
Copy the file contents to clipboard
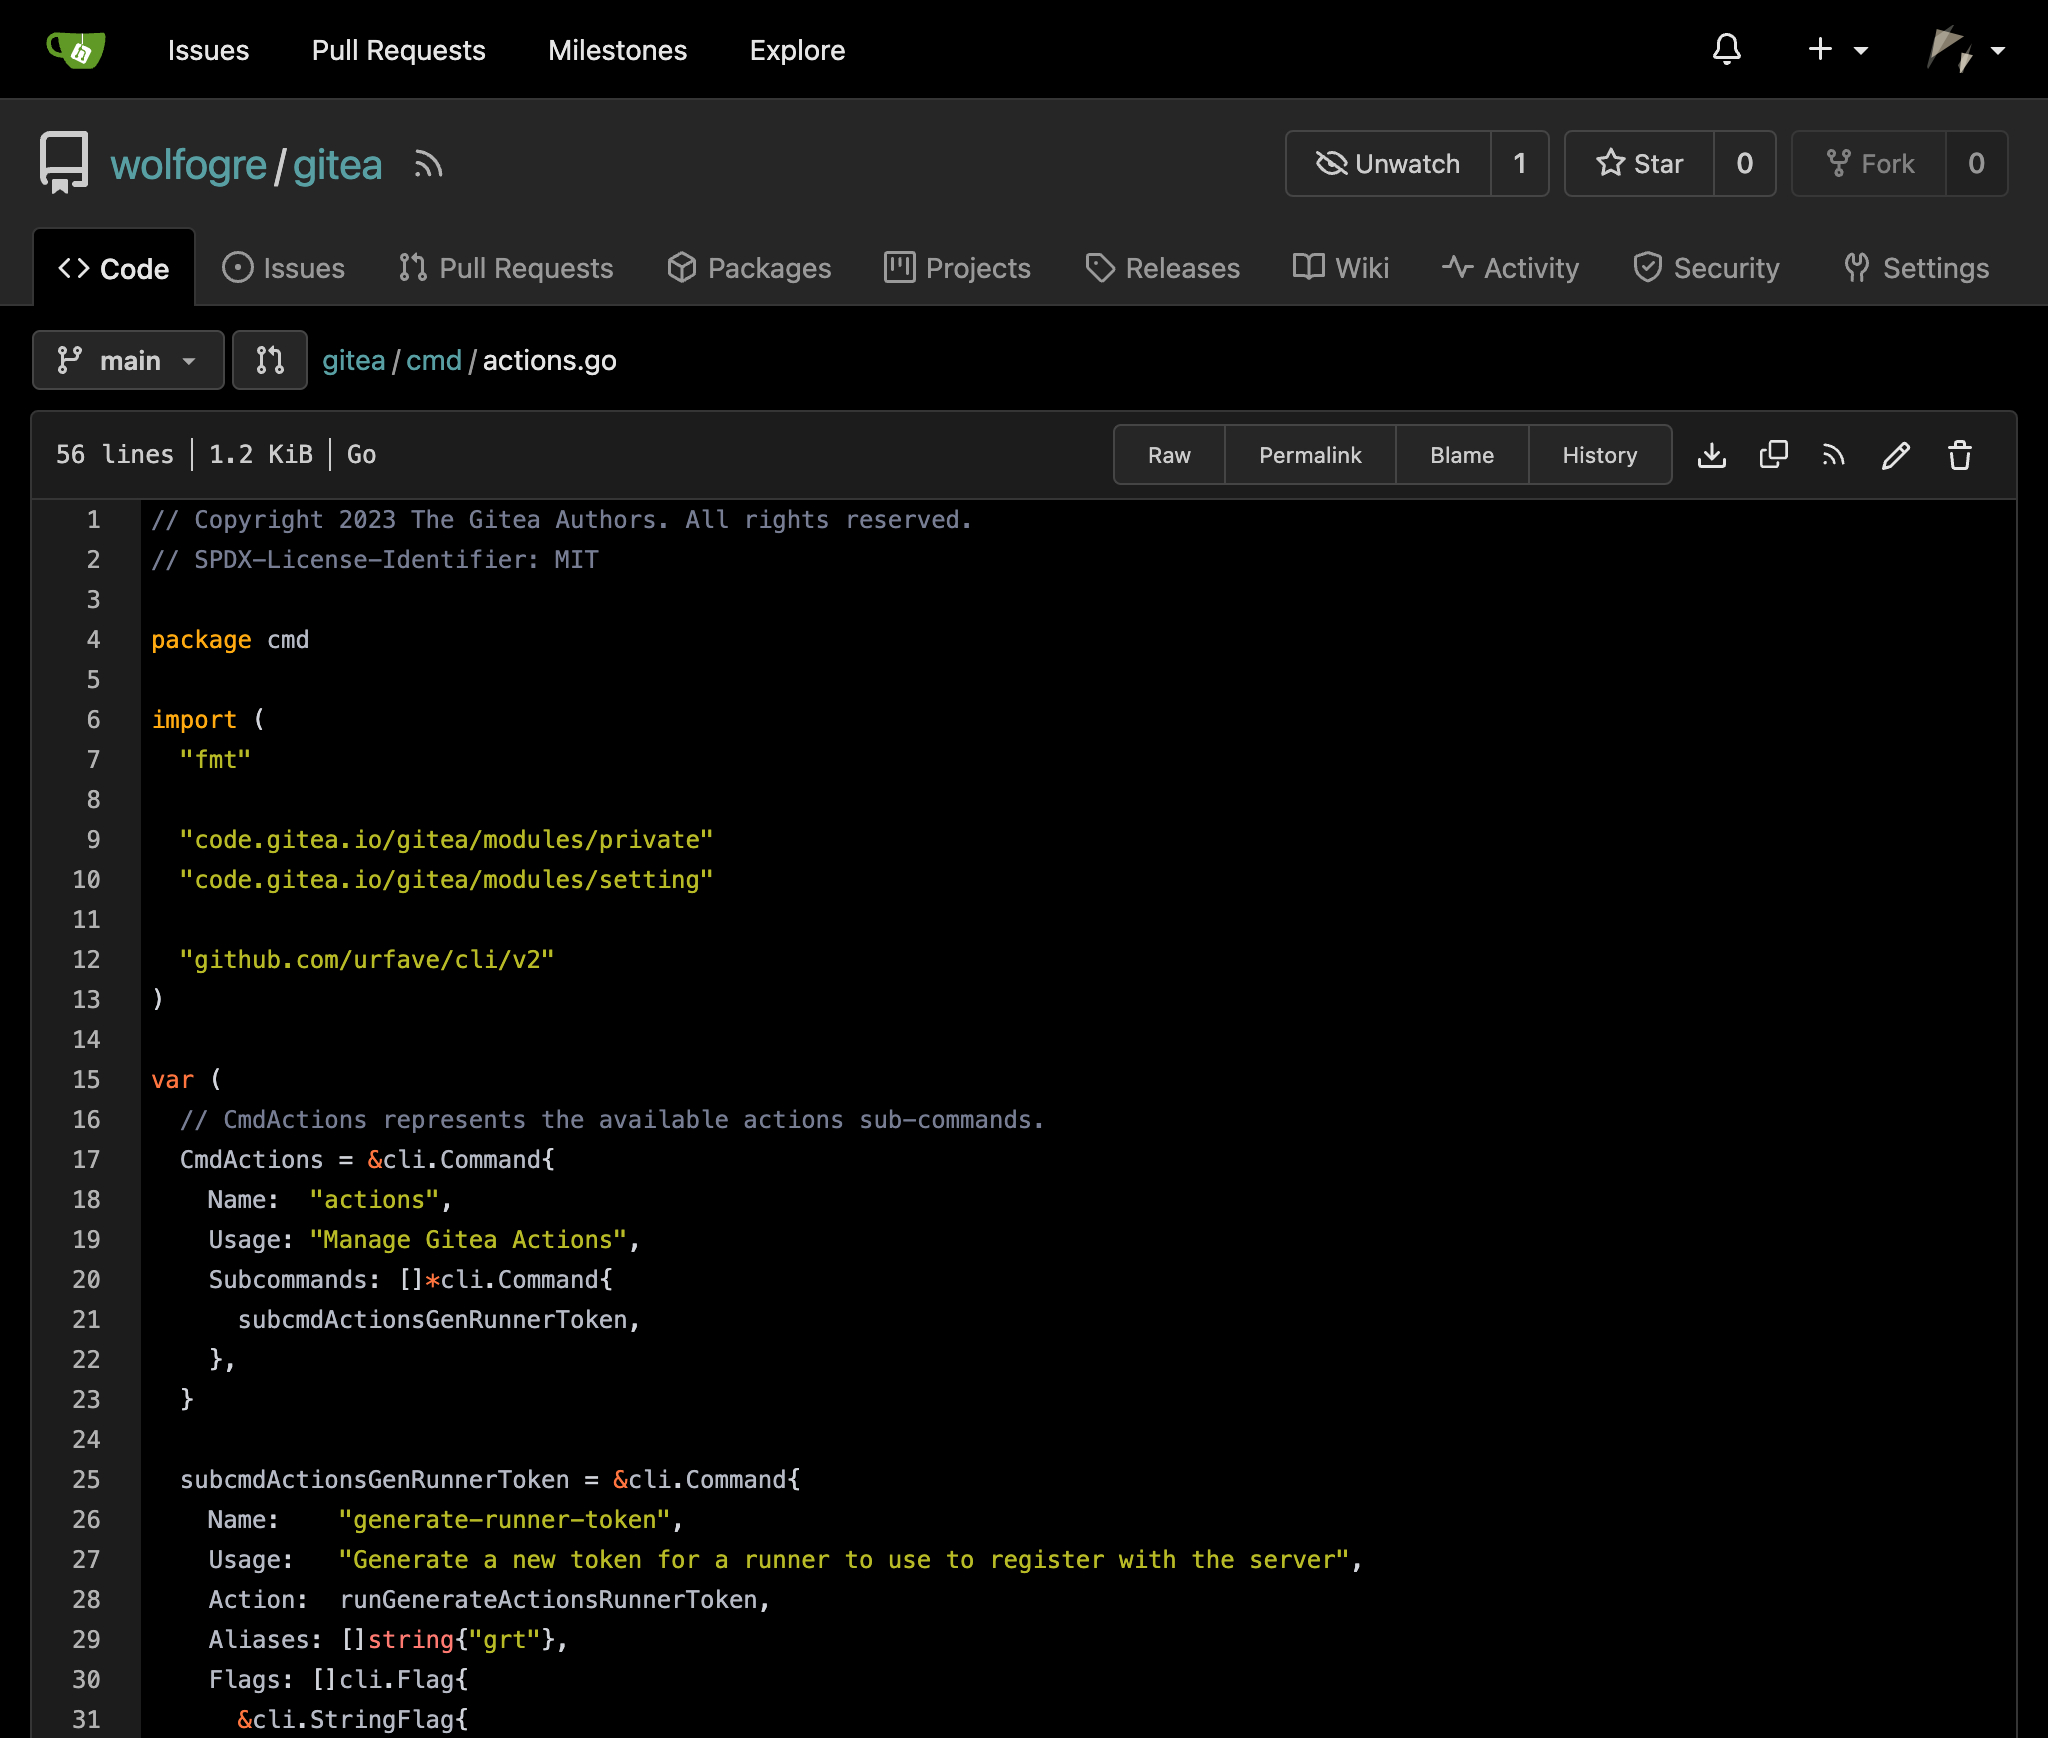pos(1774,455)
